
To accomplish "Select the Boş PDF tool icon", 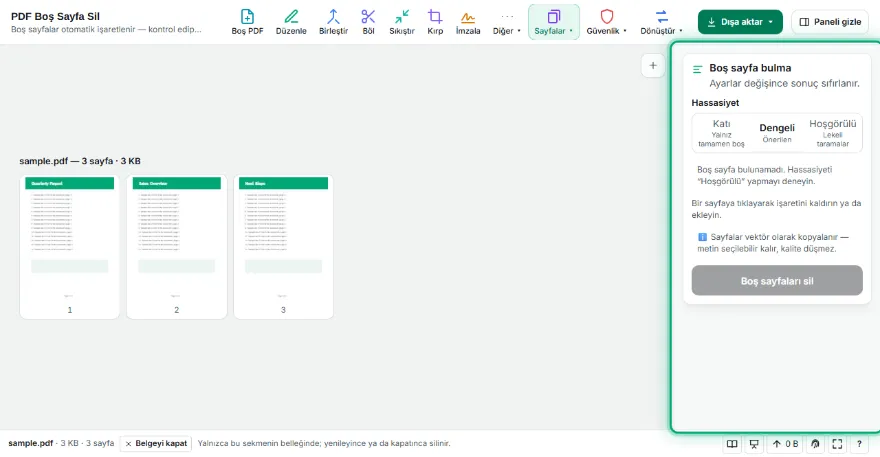I will point(247,22).
